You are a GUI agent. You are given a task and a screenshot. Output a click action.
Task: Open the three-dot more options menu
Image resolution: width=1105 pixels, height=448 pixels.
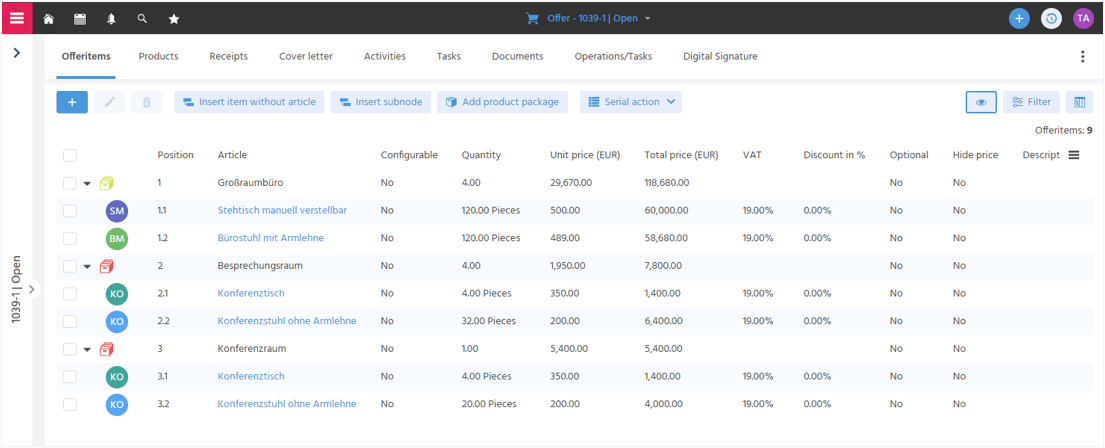pyautogui.click(x=1083, y=57)
